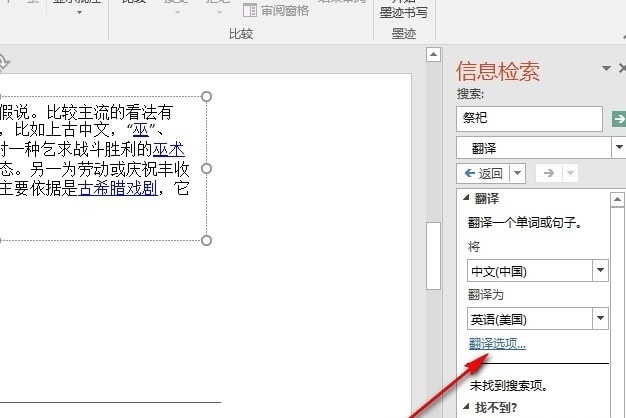Image resolution: width=626 pixels, height=418 pixels.
Task: Open the 返回 history dropdown arrow
Action: point(518,173)
